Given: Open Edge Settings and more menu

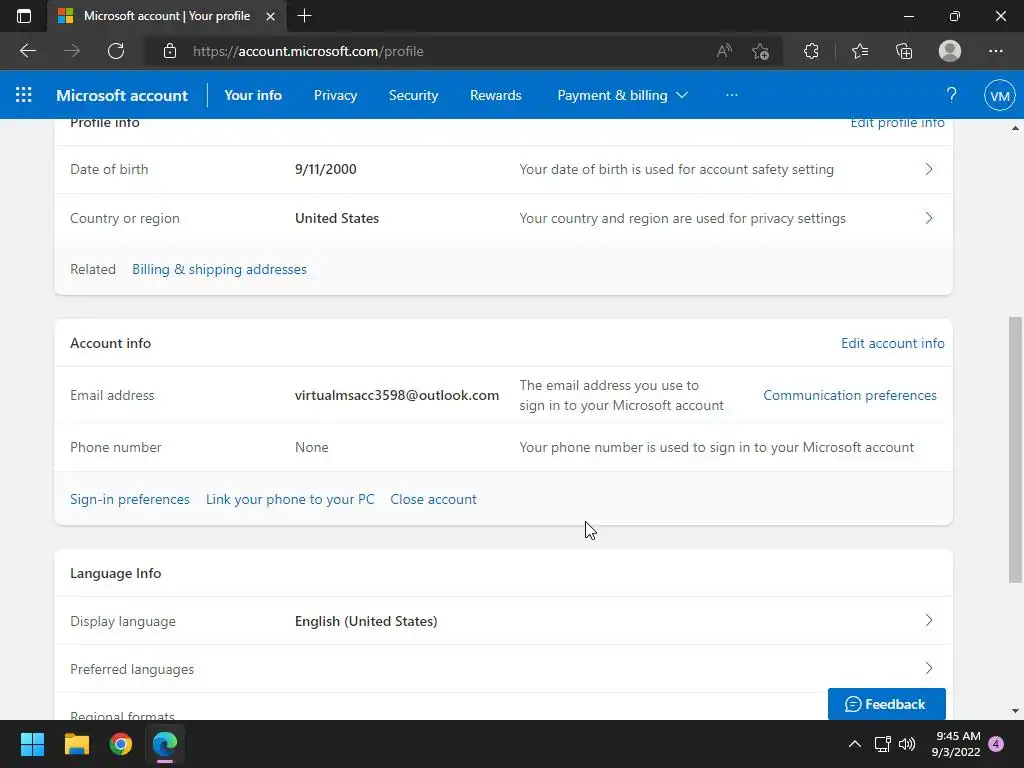Looking at the screenshot, I should pos(996,51).
